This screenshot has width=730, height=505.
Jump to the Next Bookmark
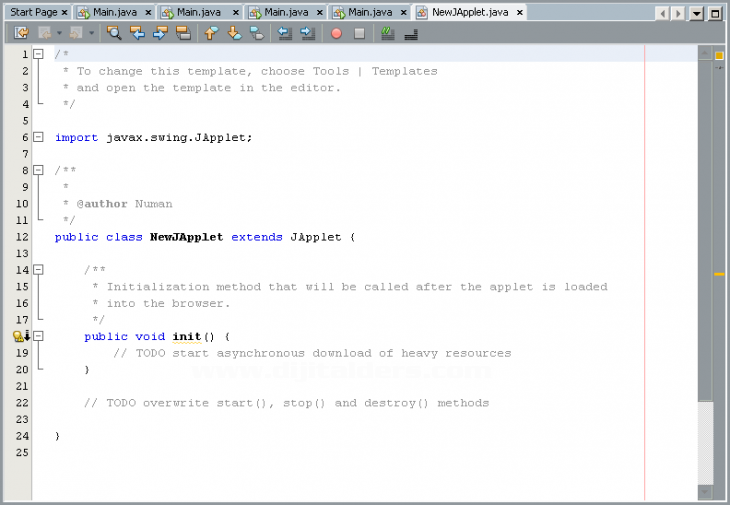pos(234,33)
